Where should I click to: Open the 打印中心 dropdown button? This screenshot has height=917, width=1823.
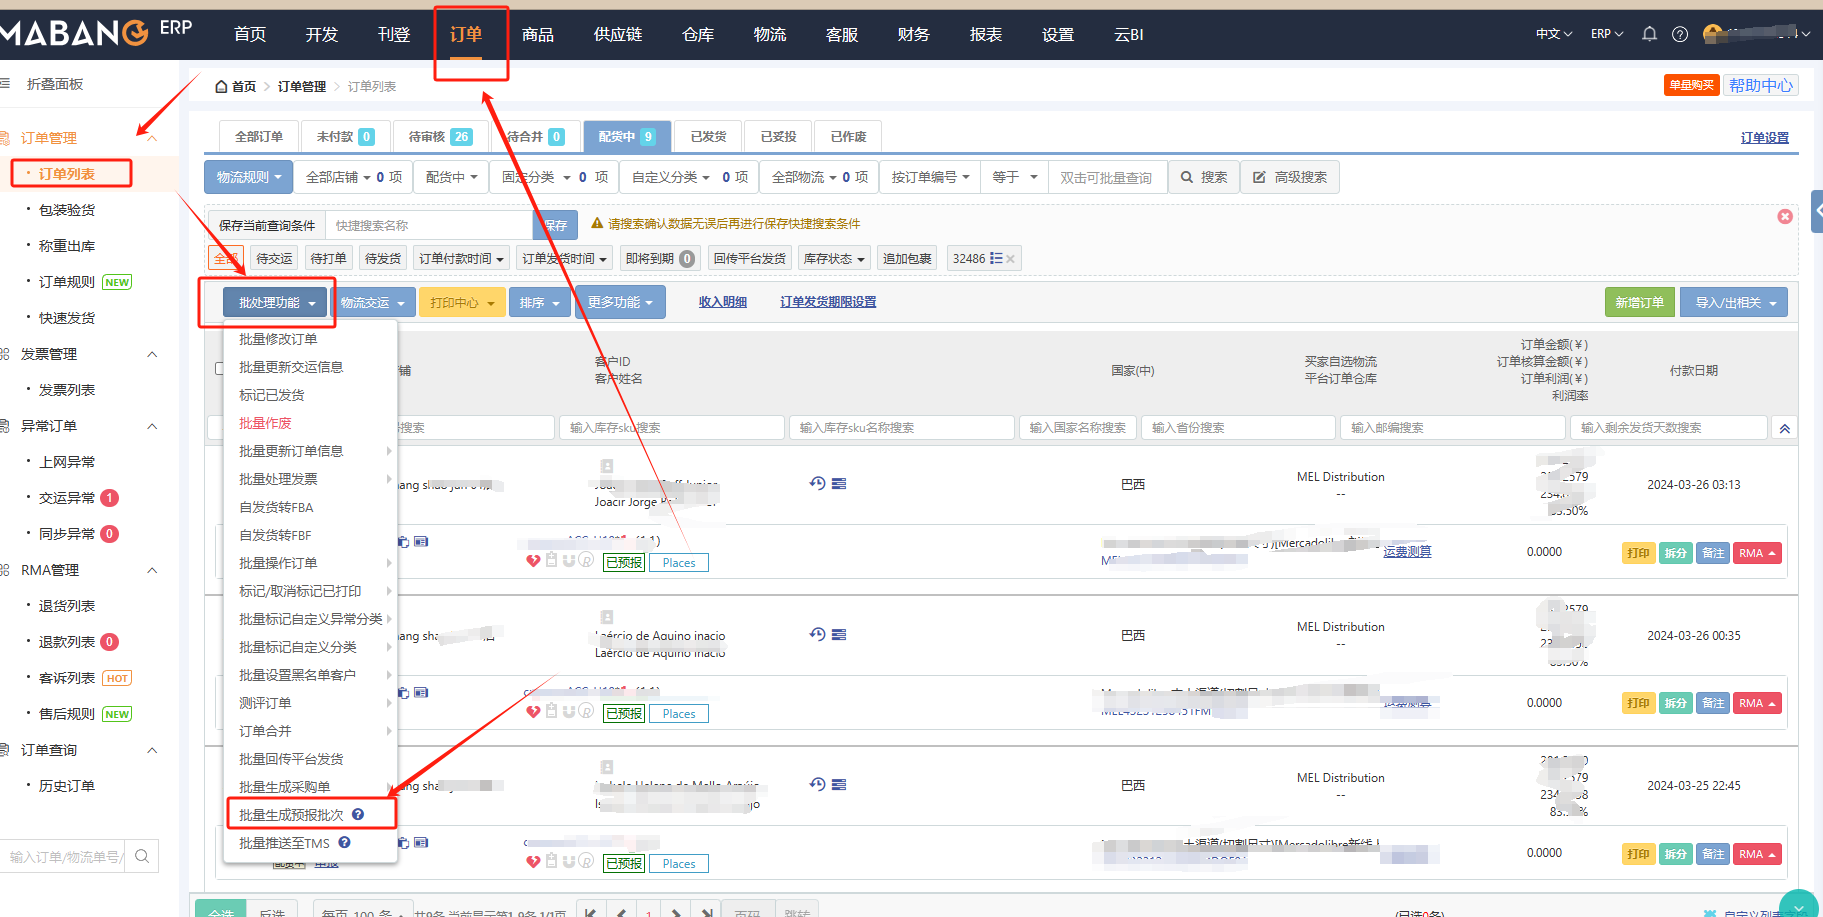click(462, 302)
